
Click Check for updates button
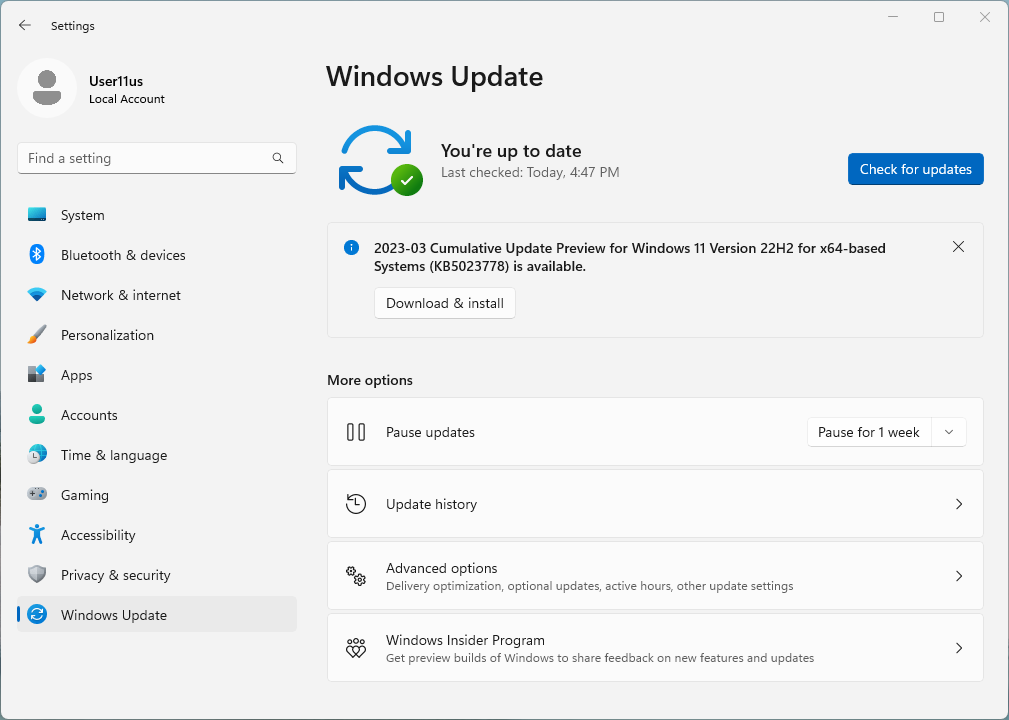tap(916, 169)
